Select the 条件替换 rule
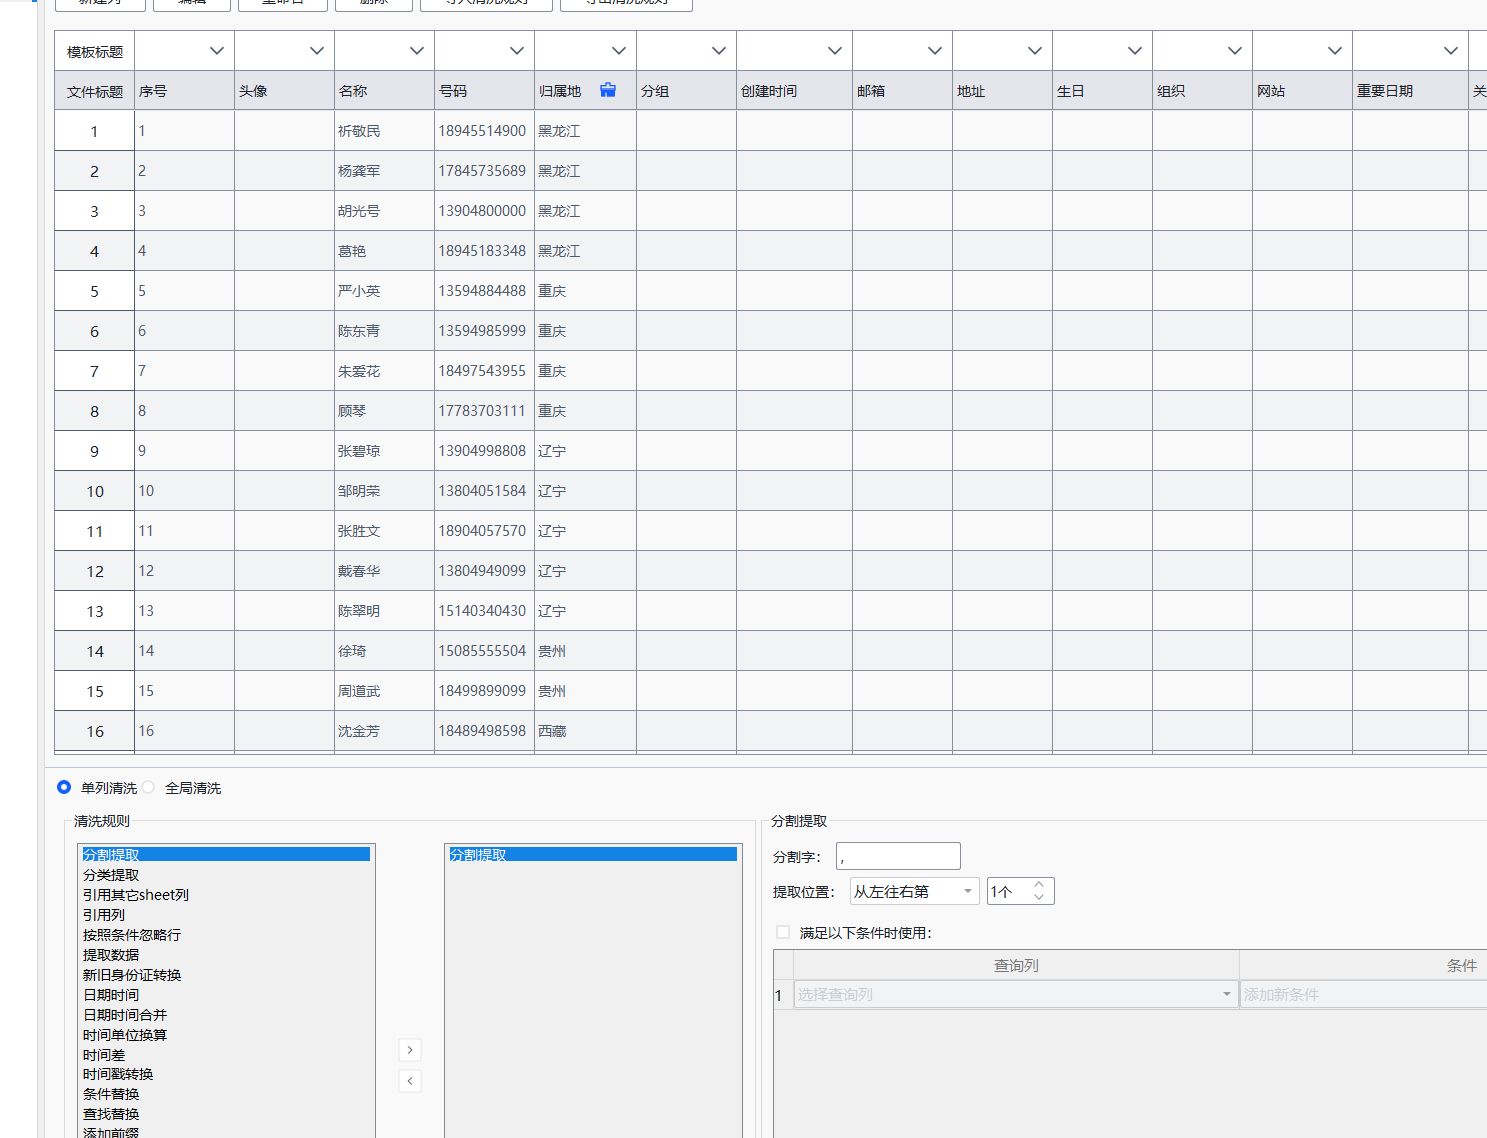Viewport: 1487px width, 1138px height. click(111, 1094)
